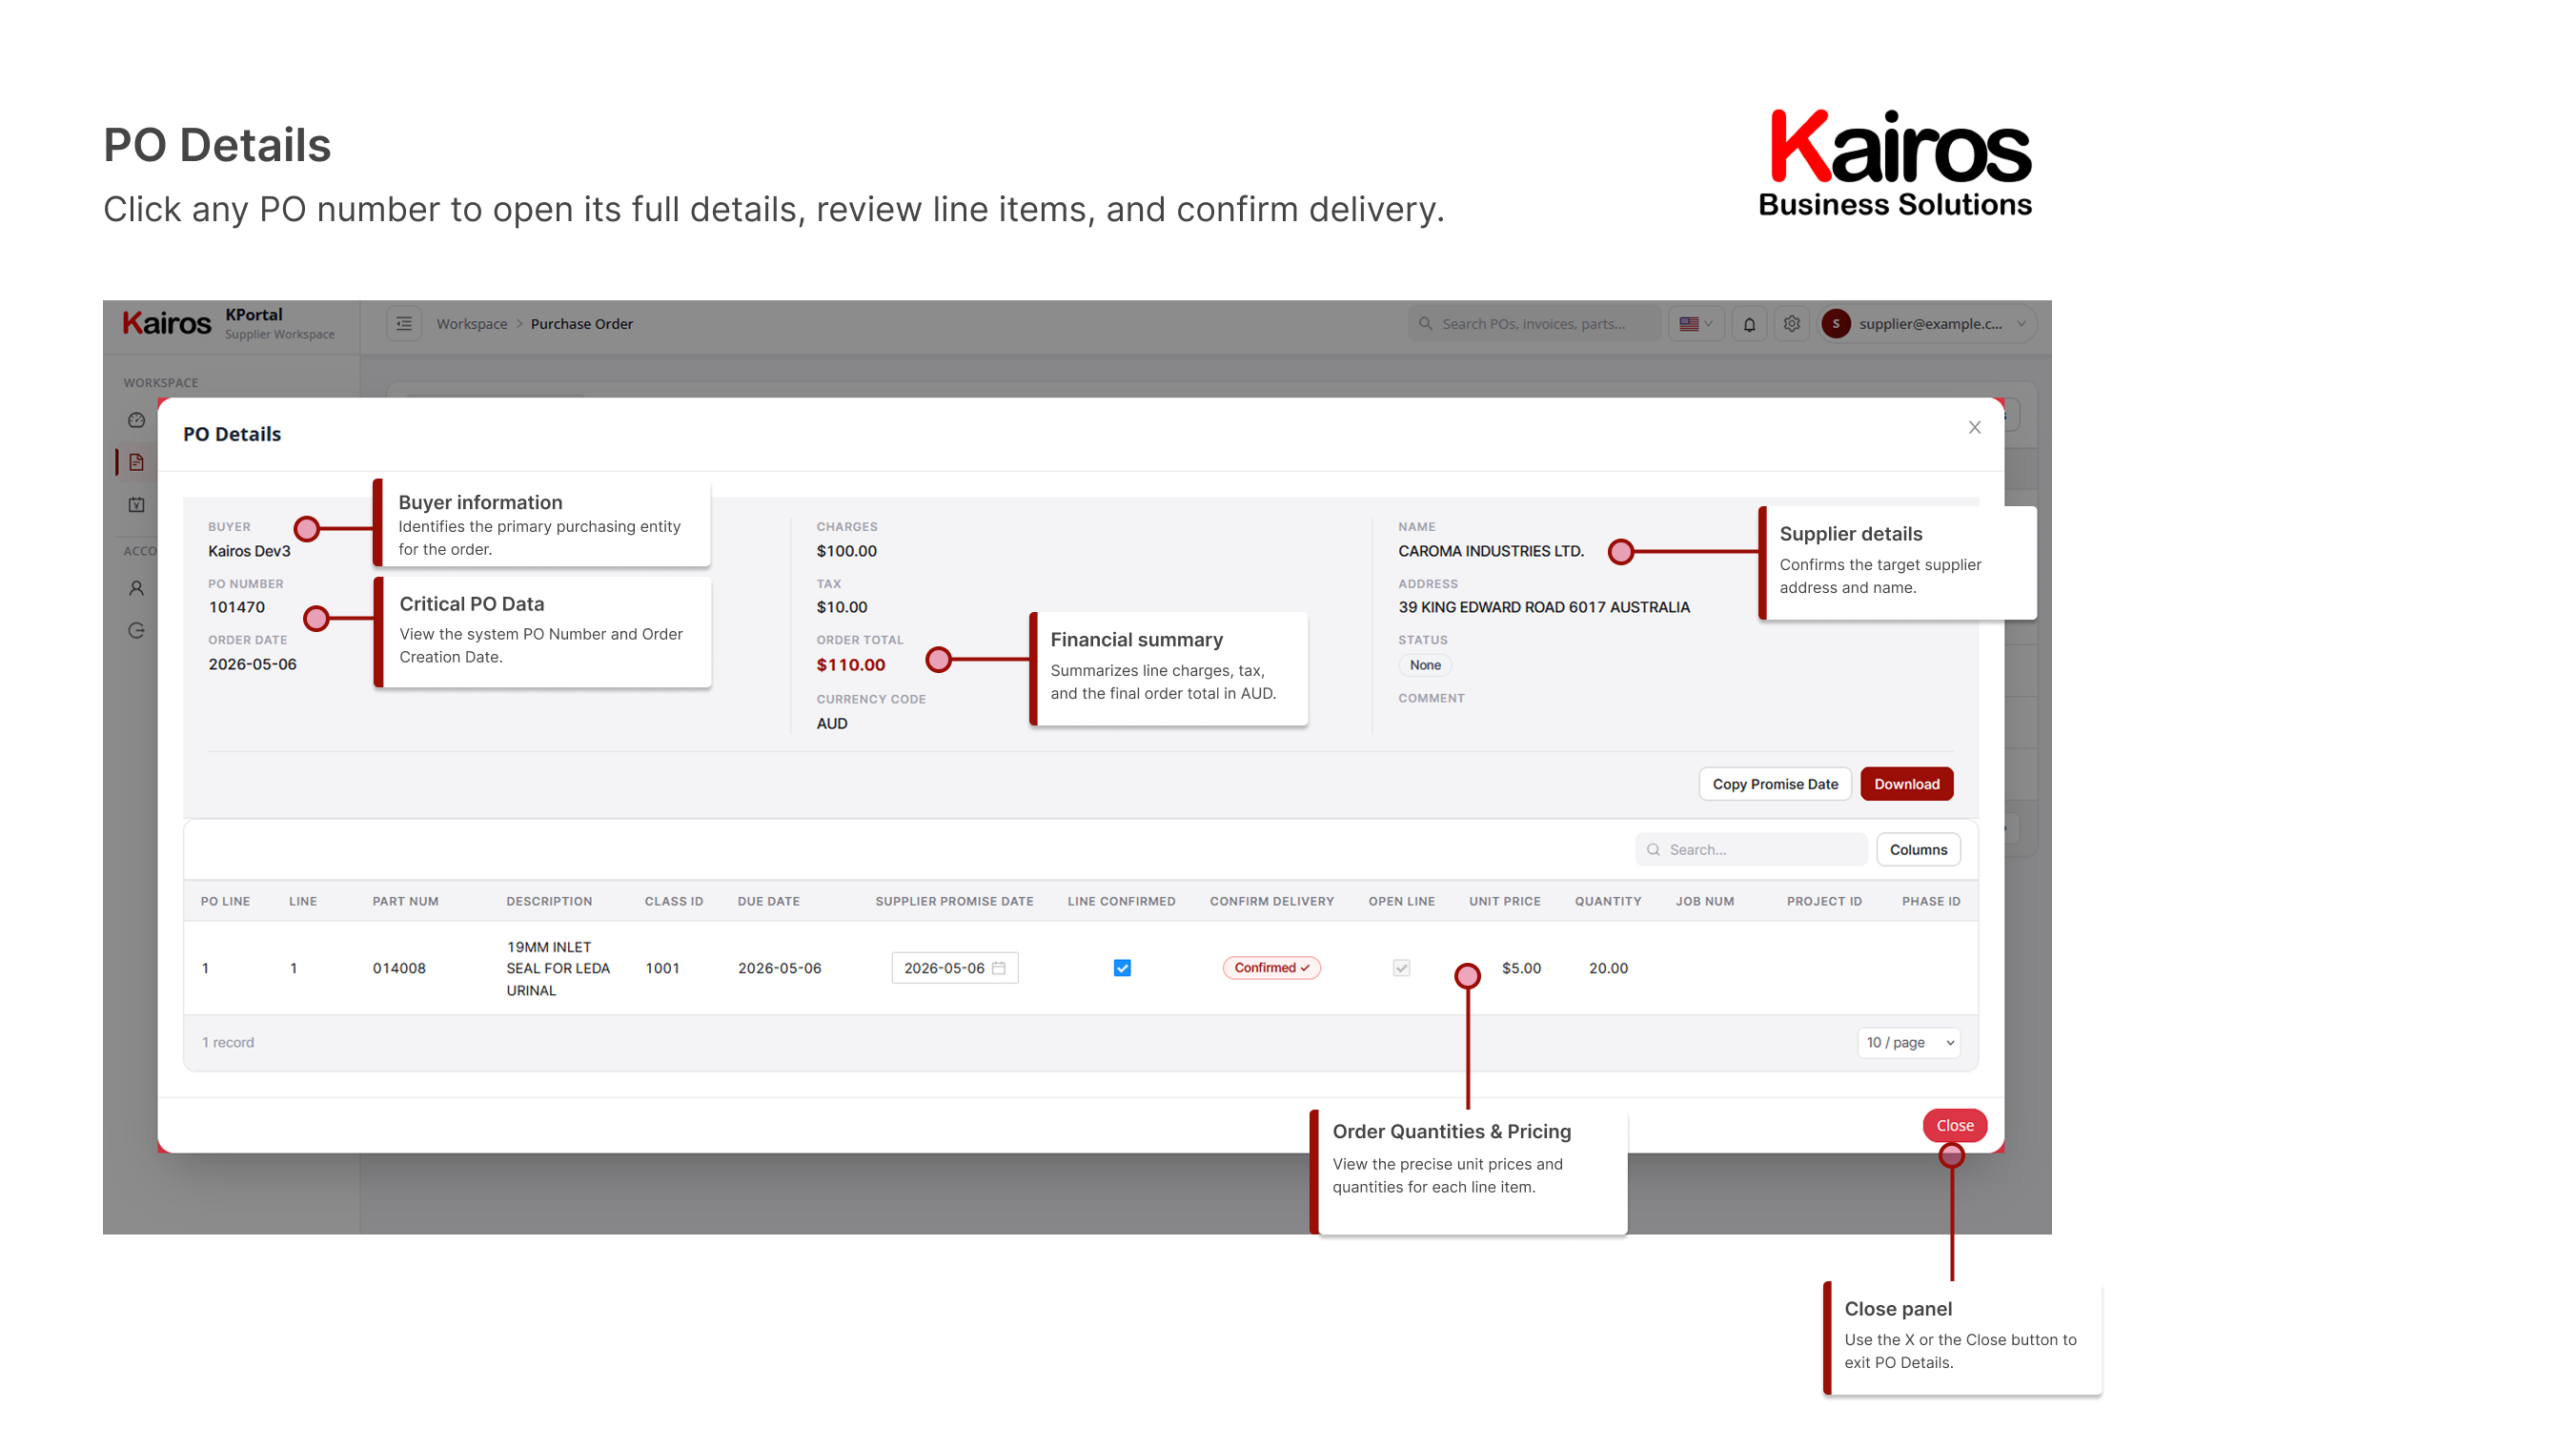Close PO Details with the X icon

[x=1975, y=428]
